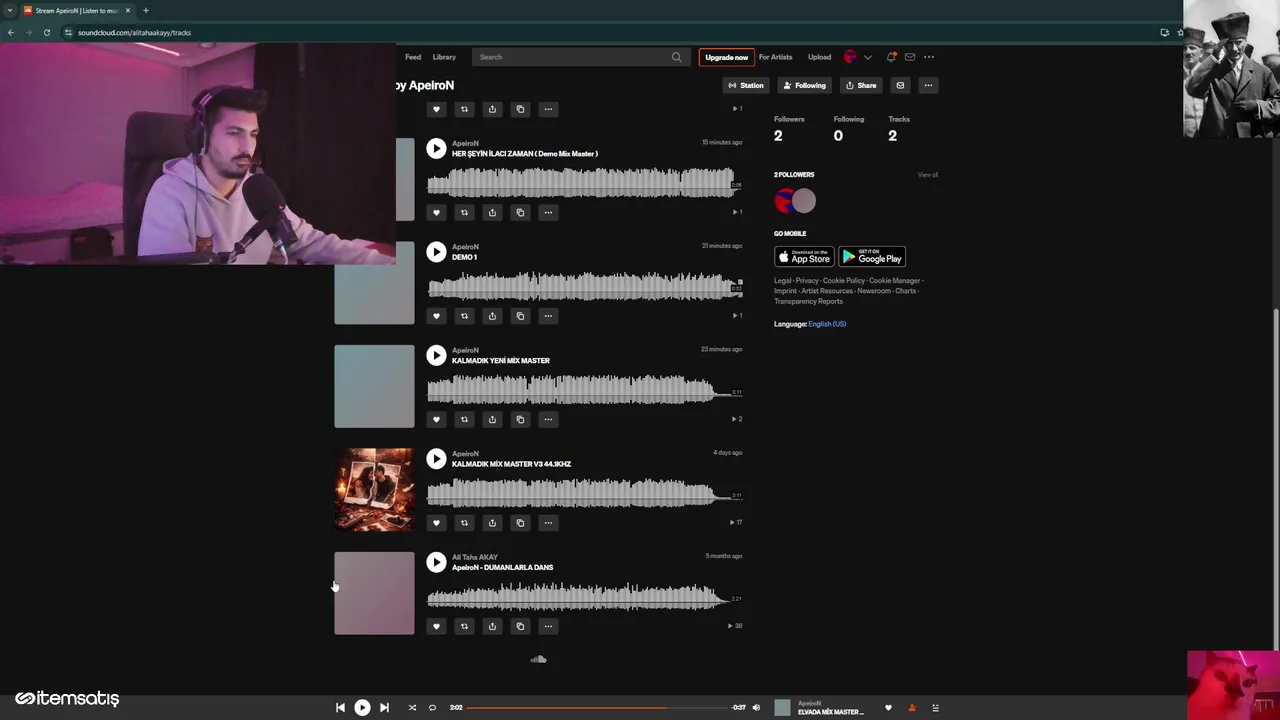This screenshot has width=1280, height=720.
Task: Share KALMADIK MİX MASTER V3 44.1KHZ track
Action: coord(492,522)
